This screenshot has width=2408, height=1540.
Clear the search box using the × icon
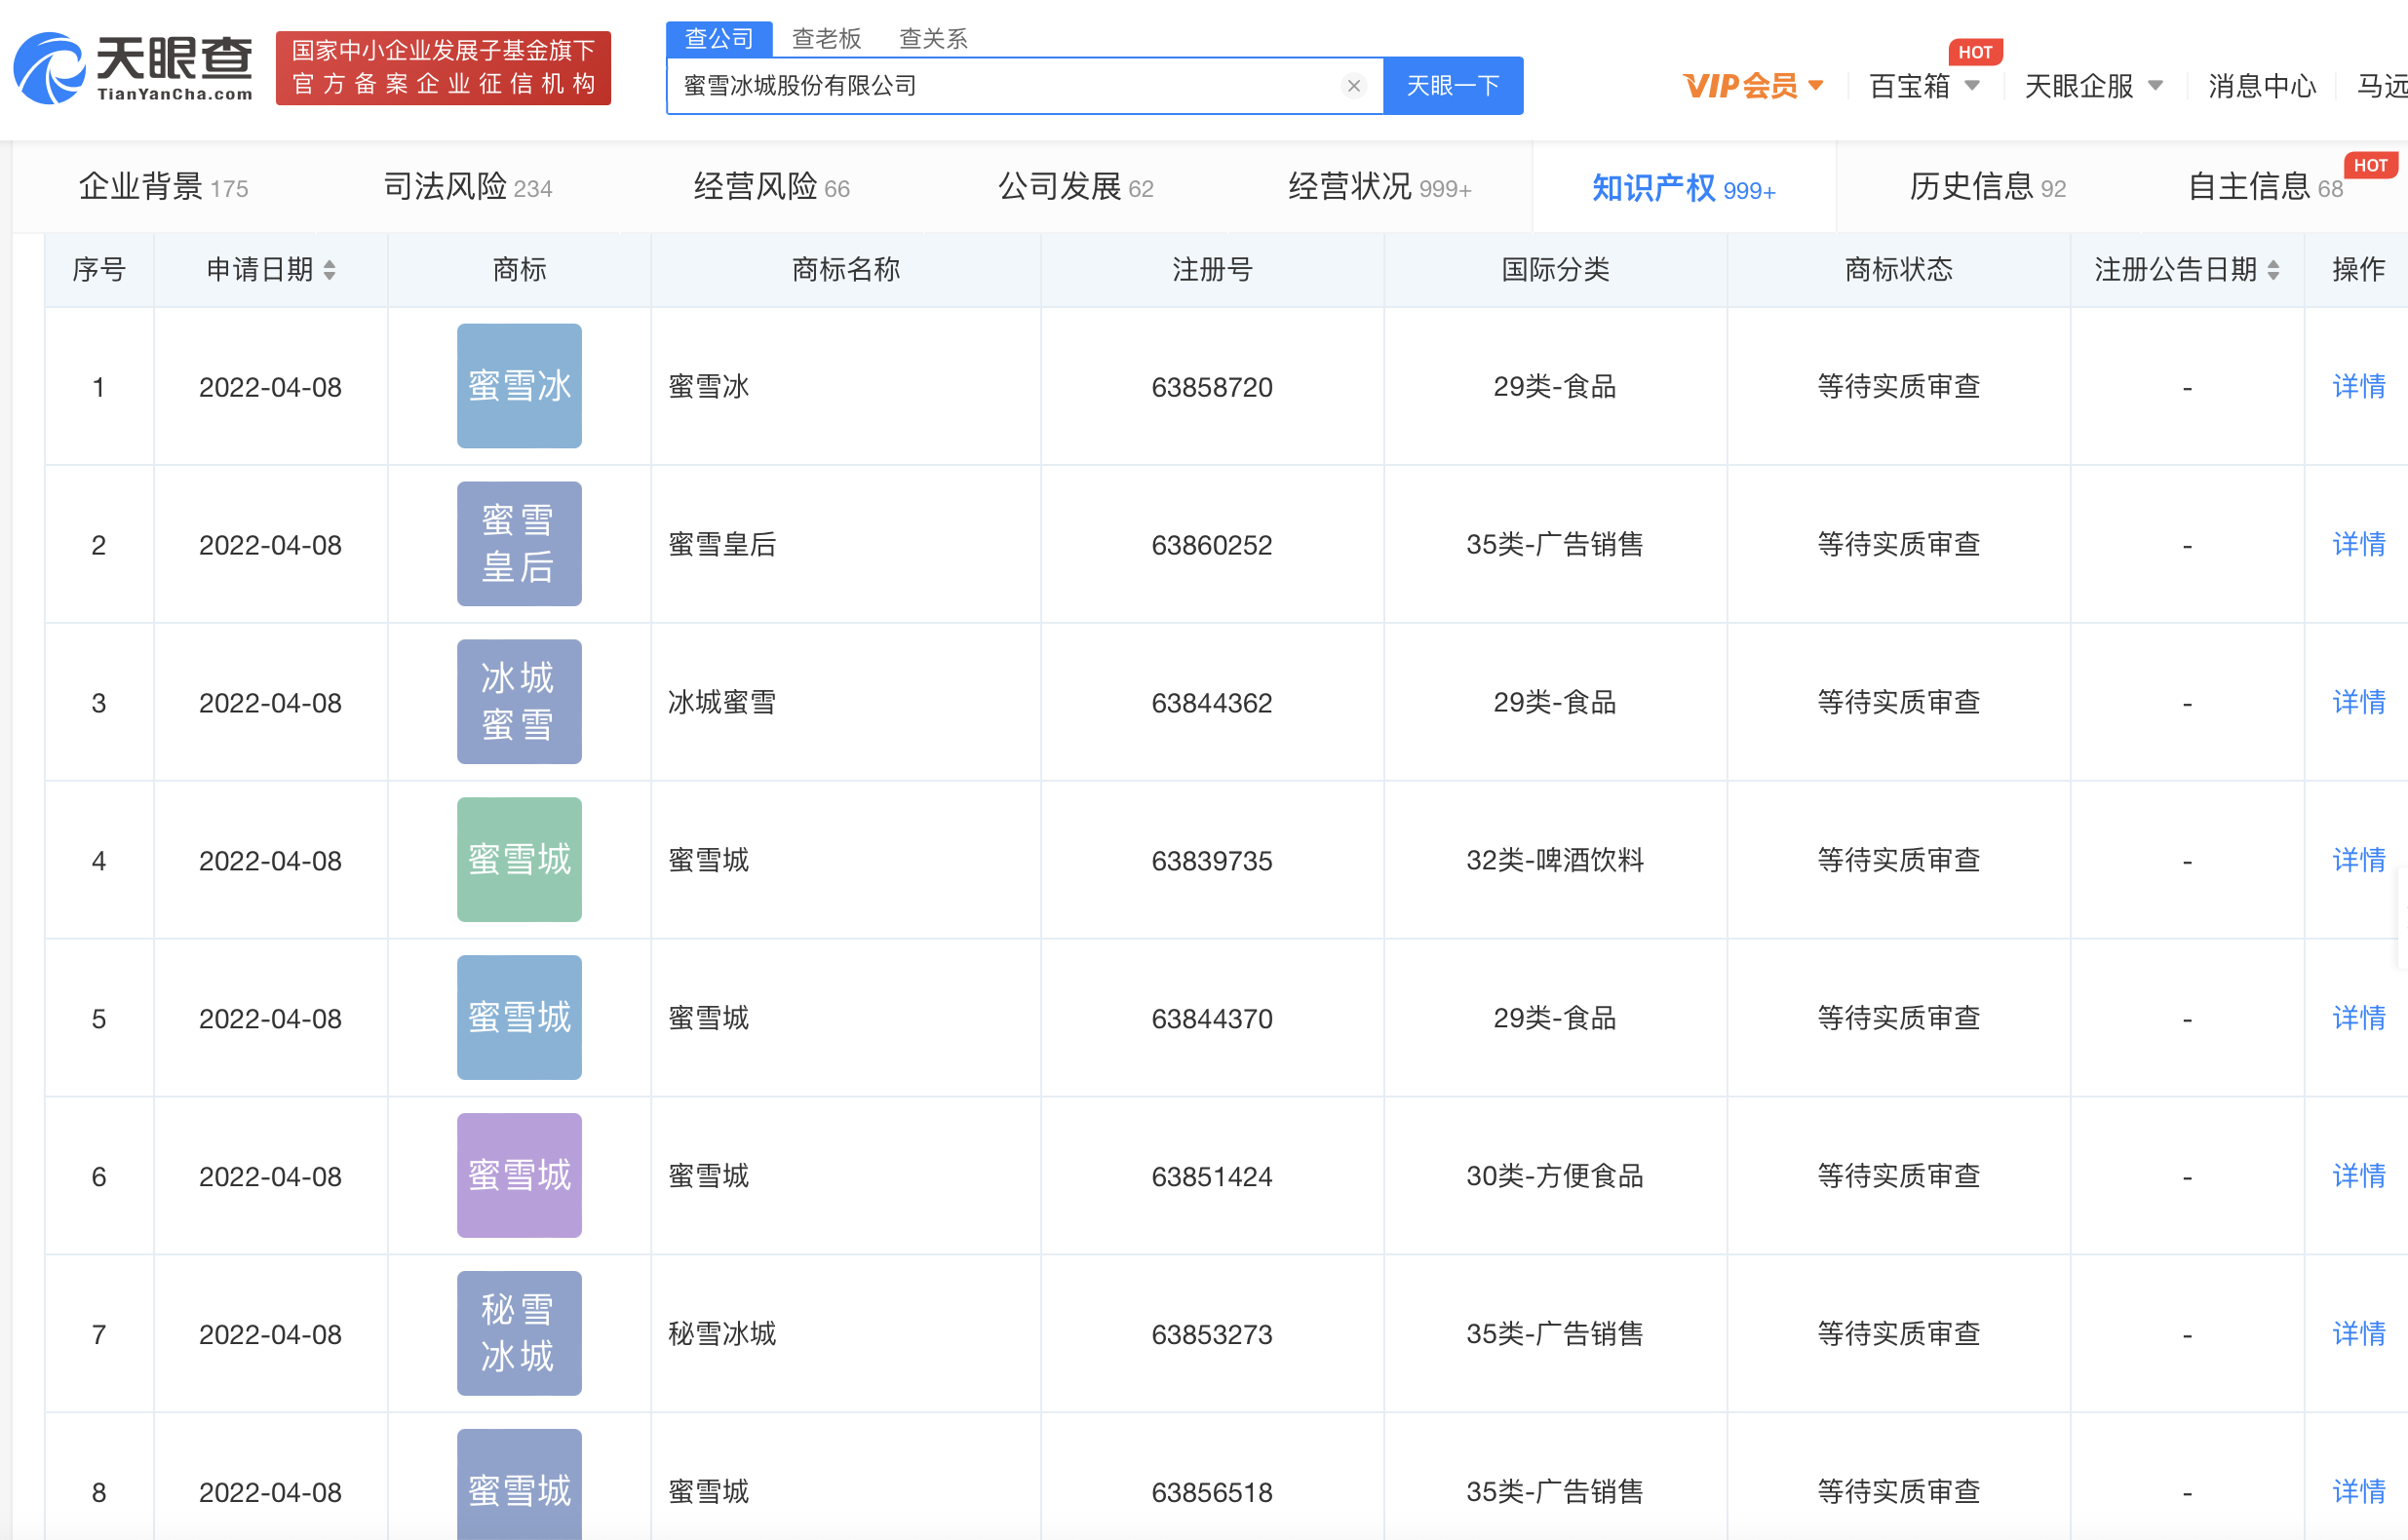click(x=1354, y=85)
